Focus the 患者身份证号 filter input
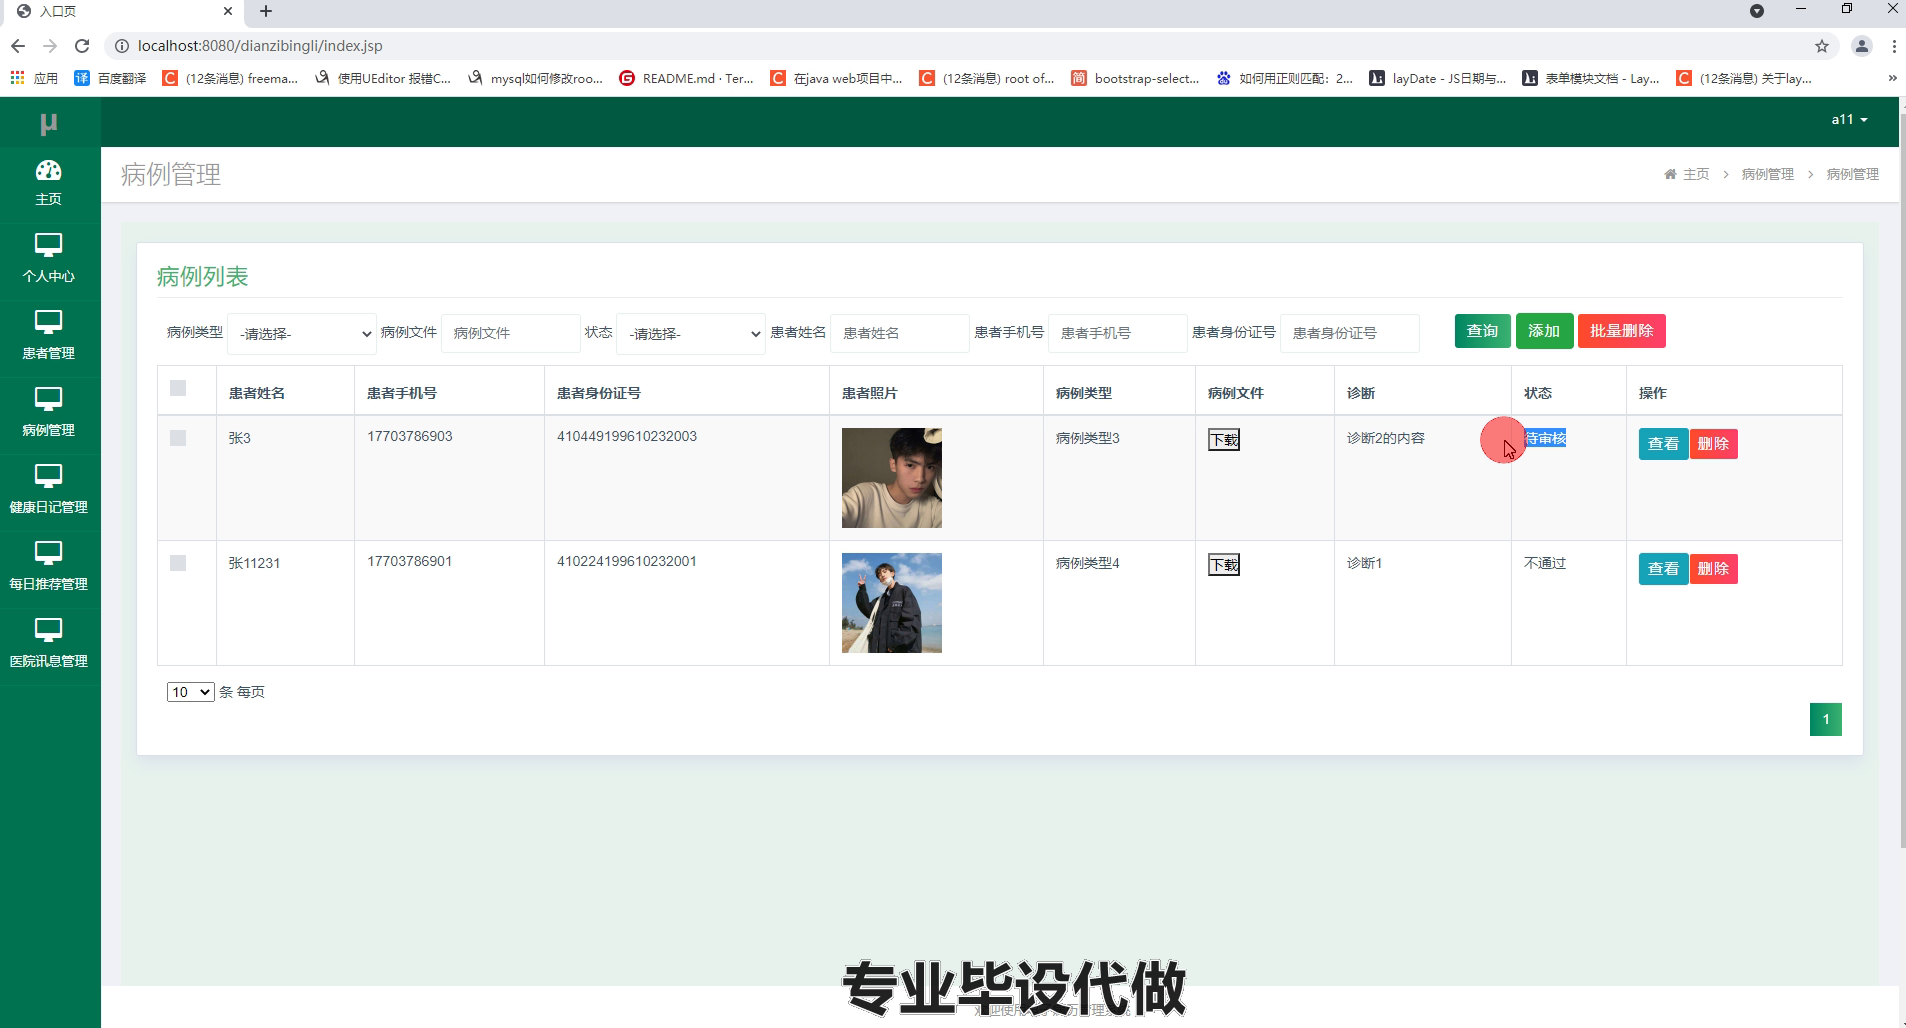1906x1028 pixels. (x=1349, y=333)
